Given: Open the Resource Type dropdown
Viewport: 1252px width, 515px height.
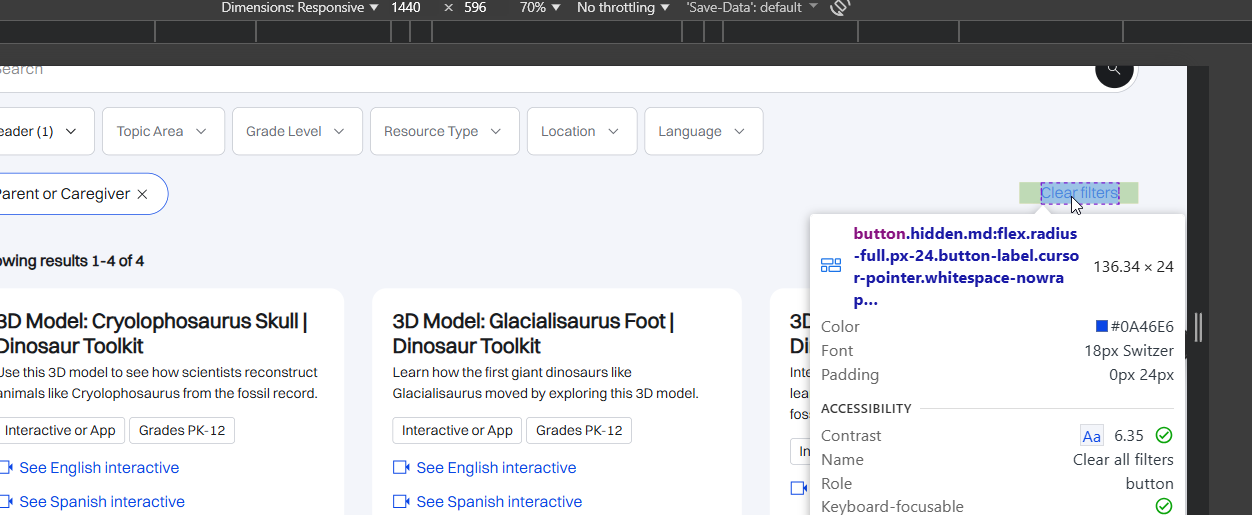Looking at the screenshot, I should click(444, 131).
